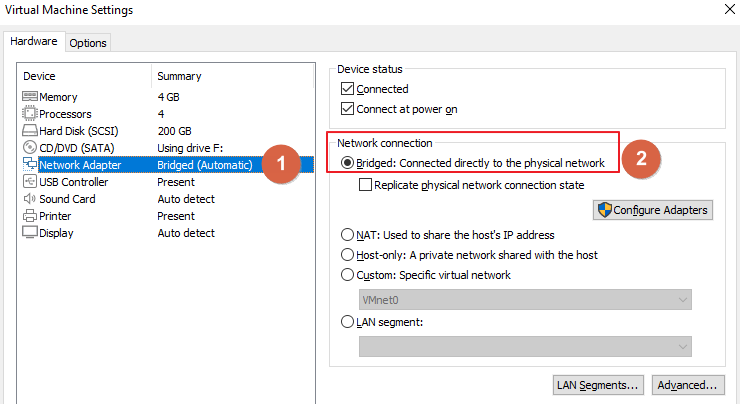Select the Processors chip icon
The height and width of the screenshot is (404, 740).
[29, 113]
